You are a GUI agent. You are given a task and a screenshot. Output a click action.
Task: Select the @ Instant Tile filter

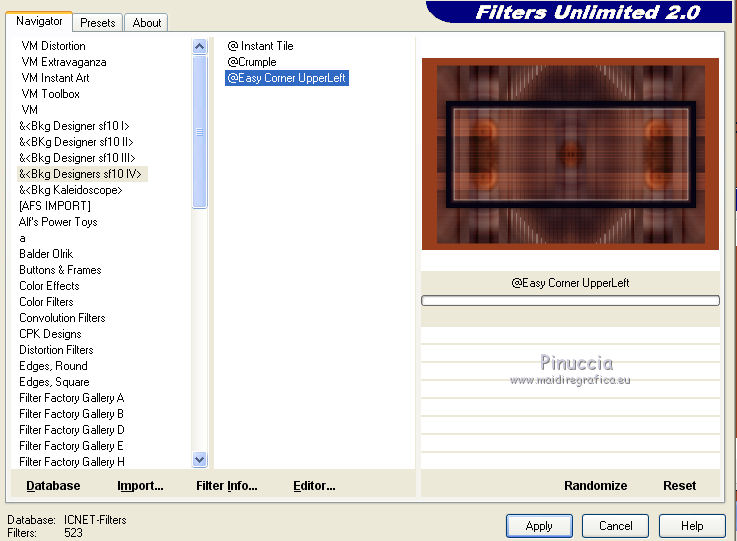[x=260, y=46]
